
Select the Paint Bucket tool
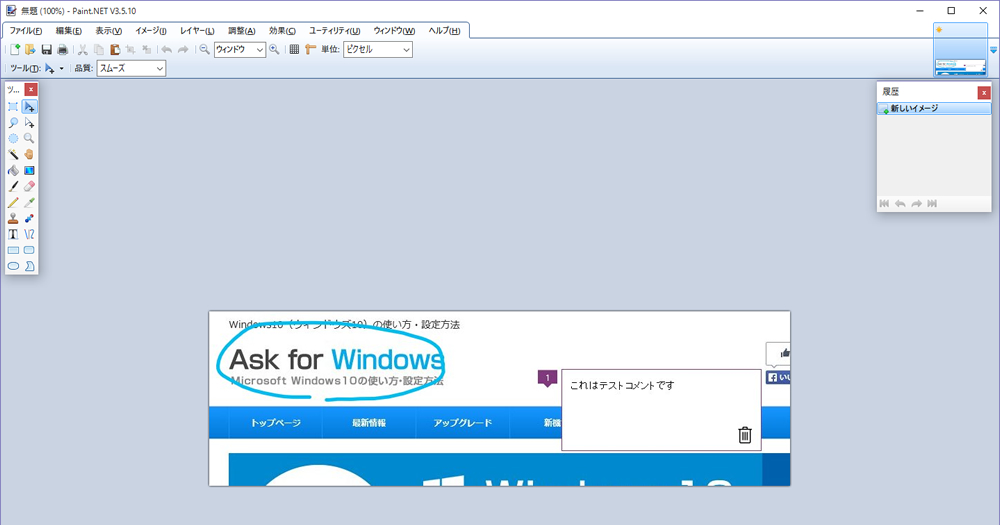[x=13, y=170]
